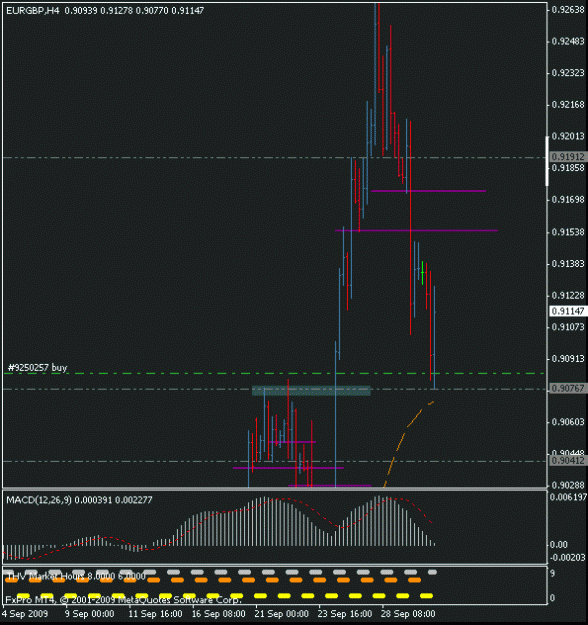
Task: Click price axis label 0.91858
Action: [568, 168]
